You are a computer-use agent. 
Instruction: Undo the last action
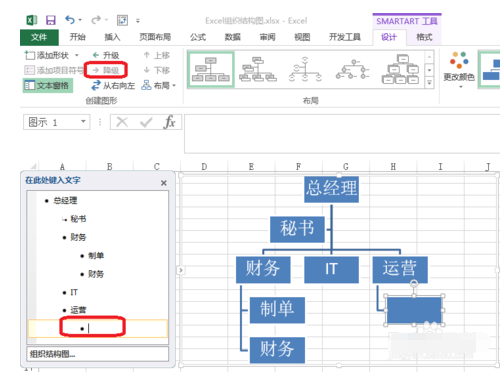point(70,20)
